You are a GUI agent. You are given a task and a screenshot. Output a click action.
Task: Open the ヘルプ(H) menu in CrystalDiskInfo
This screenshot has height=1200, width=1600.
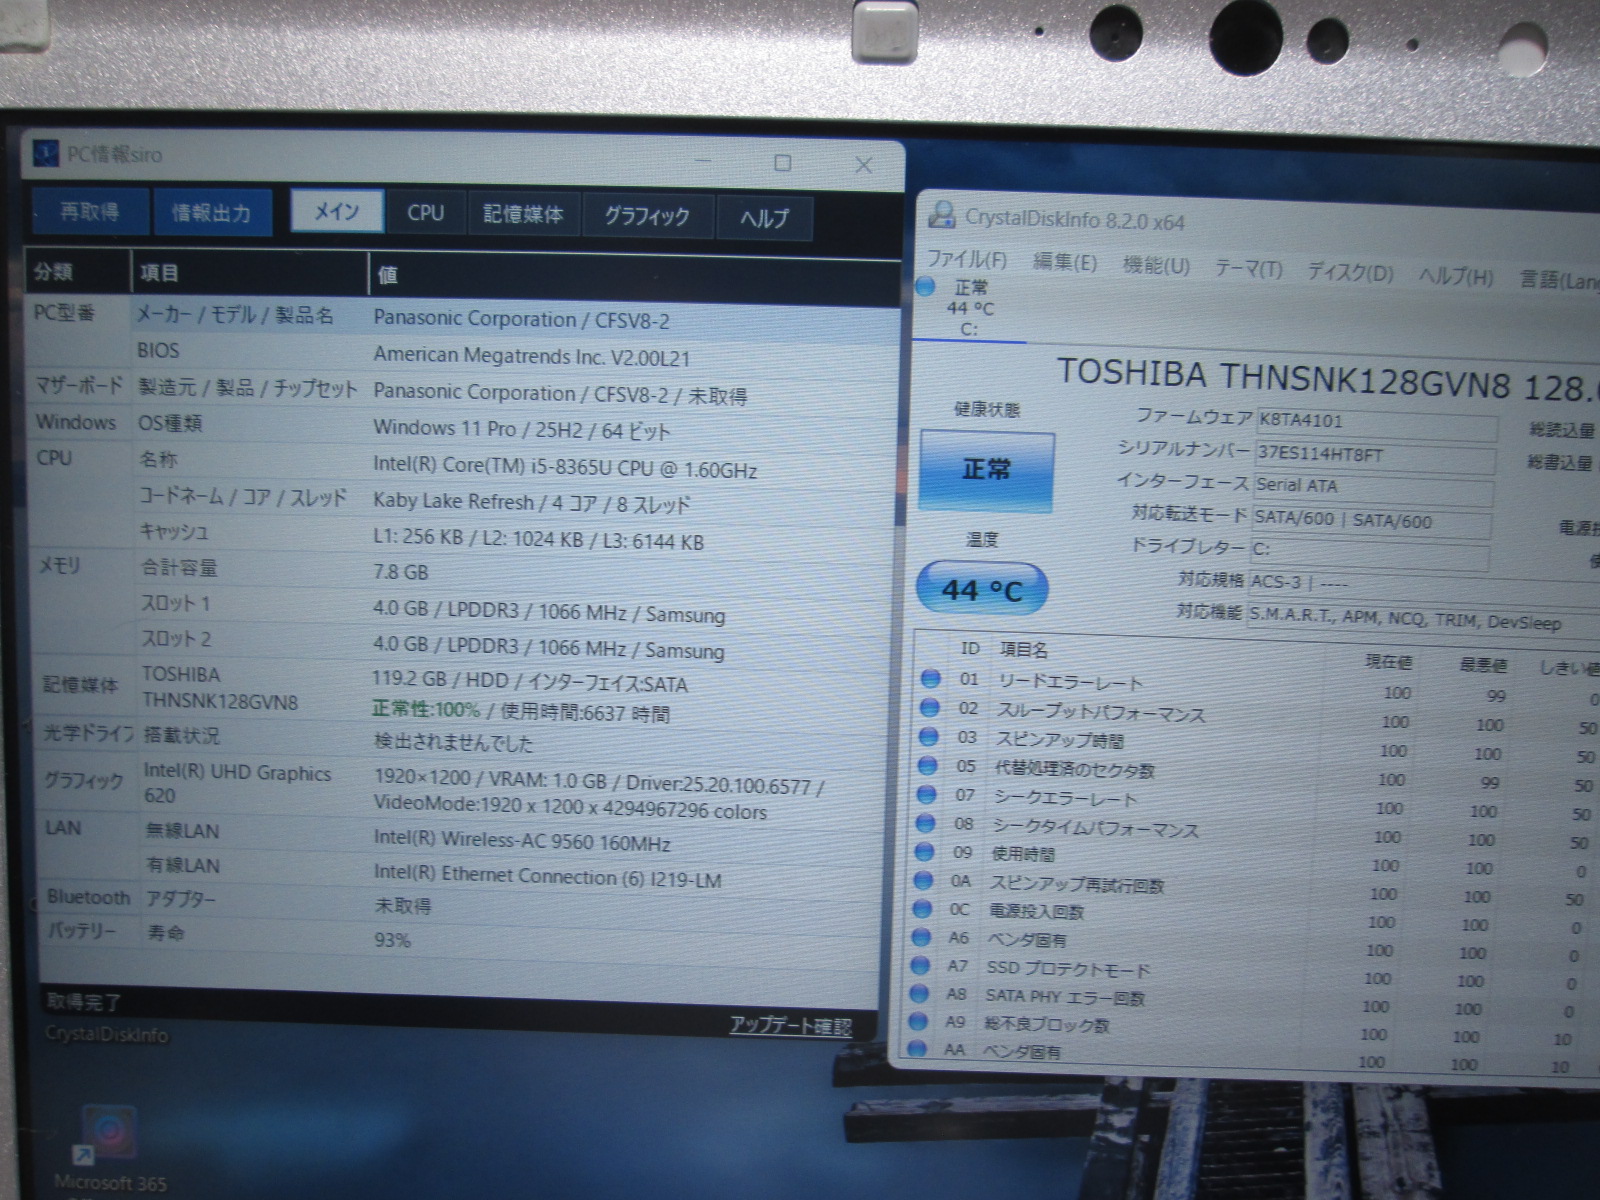pos(1456,276)
